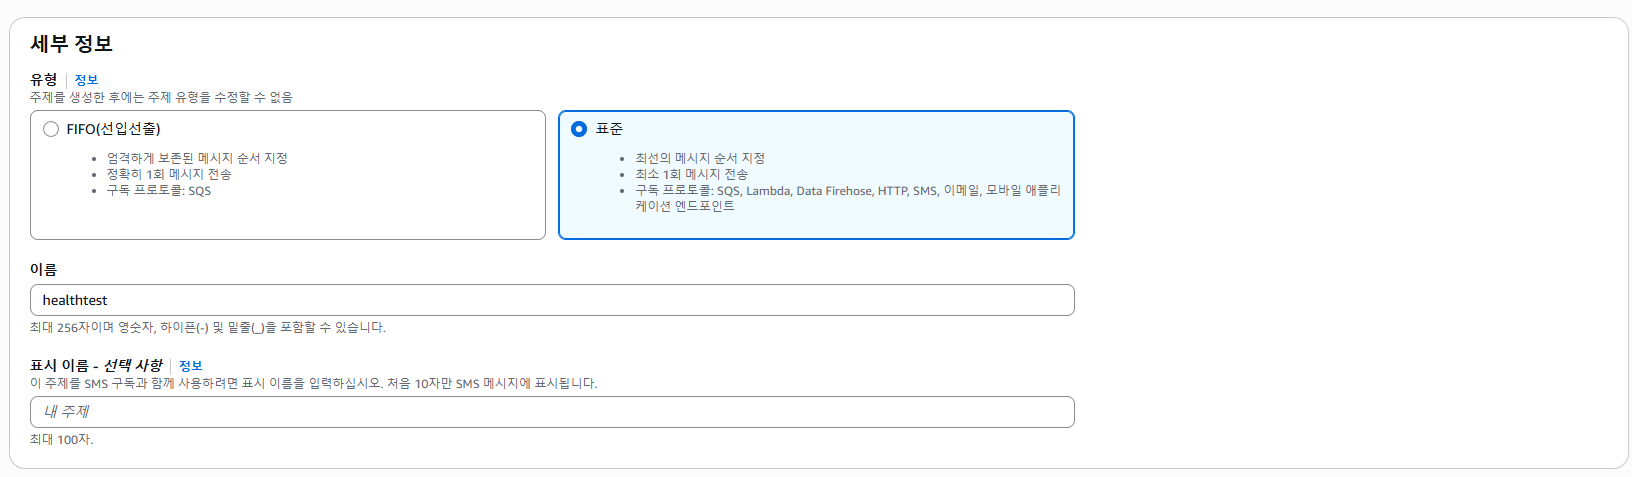
Task: Select the FIFO(선입선출) radio button
Action: (x=51, y=129)
